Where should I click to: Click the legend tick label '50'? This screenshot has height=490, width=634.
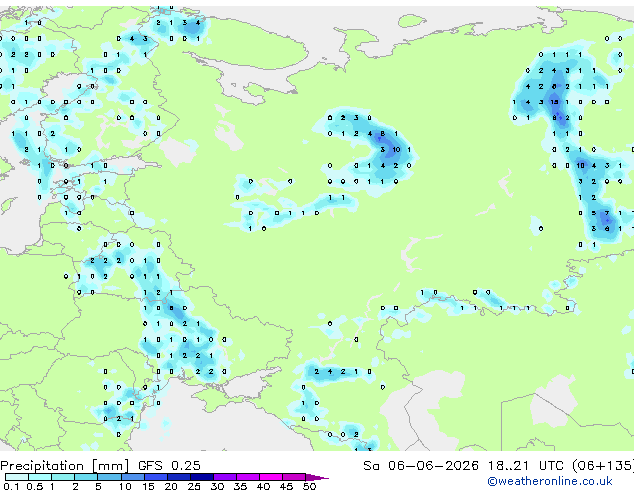click(x=309, y=486)
